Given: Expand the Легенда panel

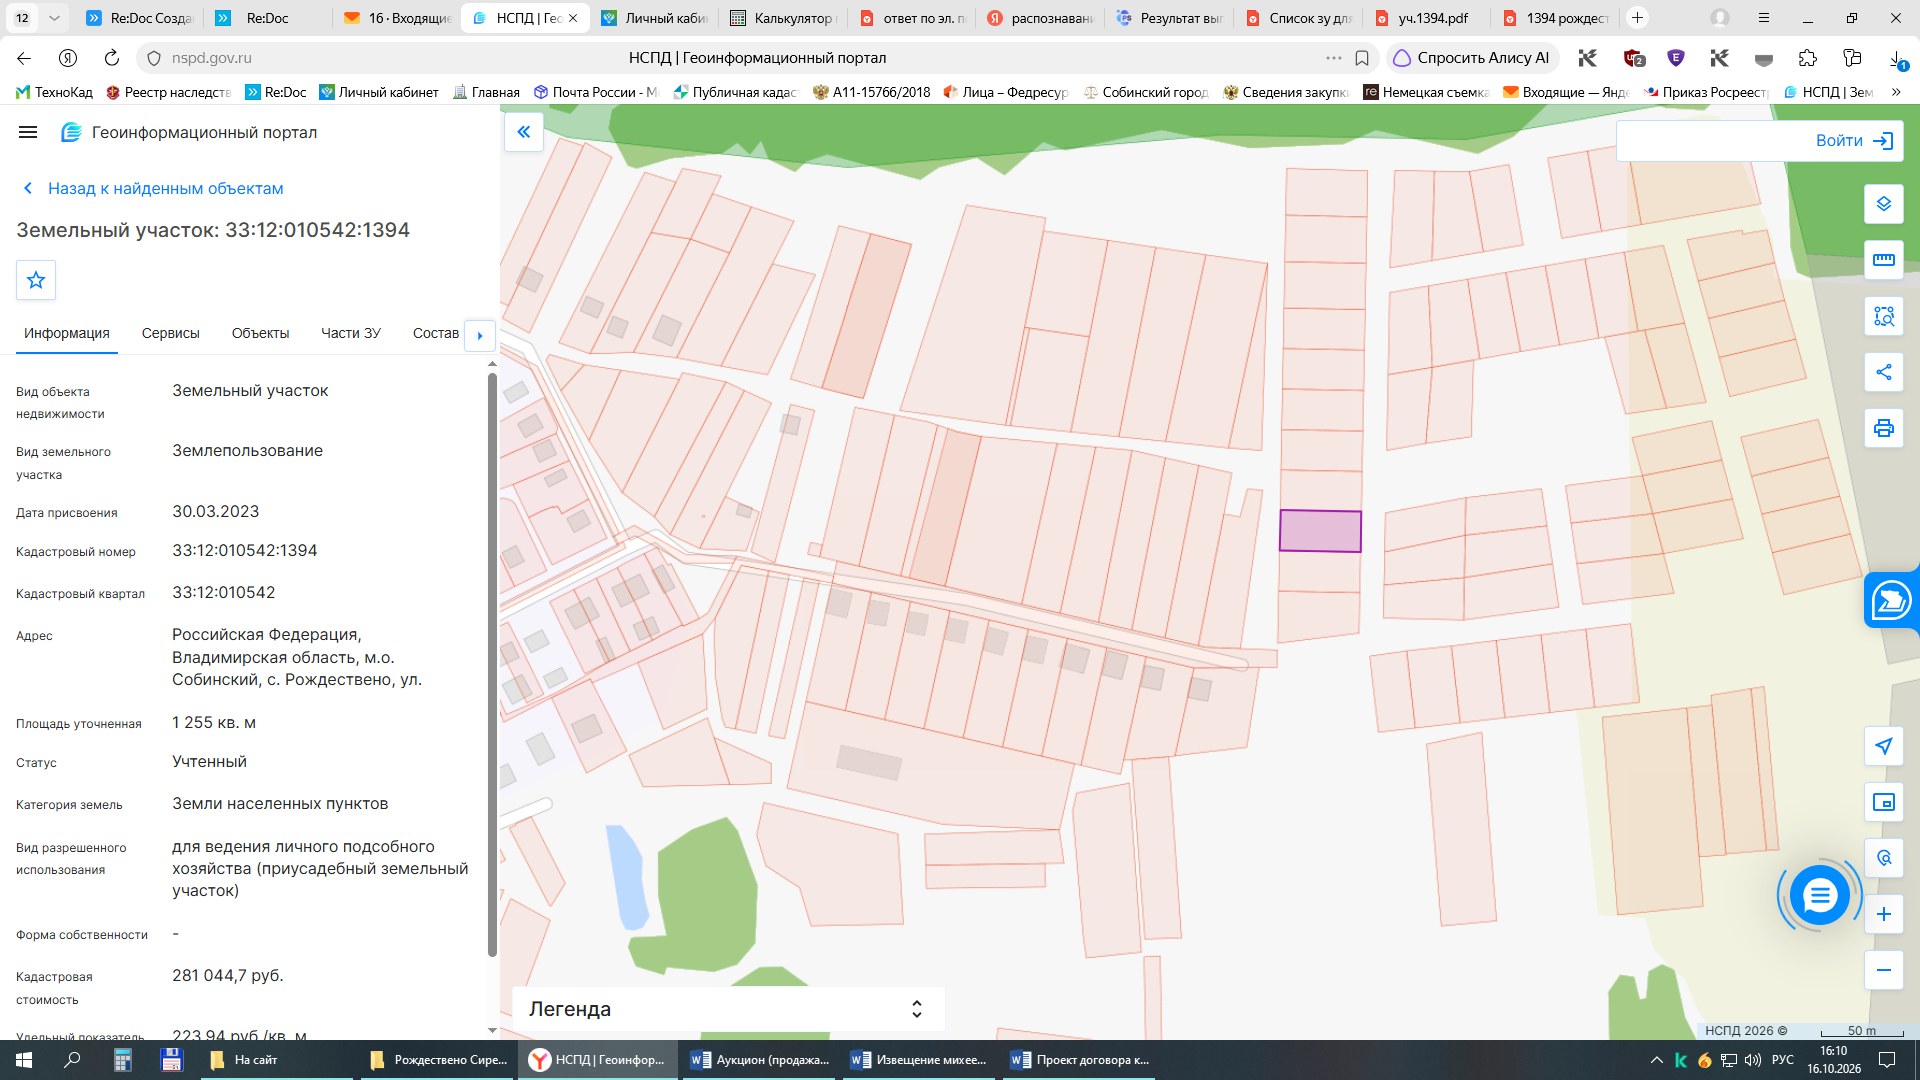Looking at the screenshot, I should [x=729, y=1009].
